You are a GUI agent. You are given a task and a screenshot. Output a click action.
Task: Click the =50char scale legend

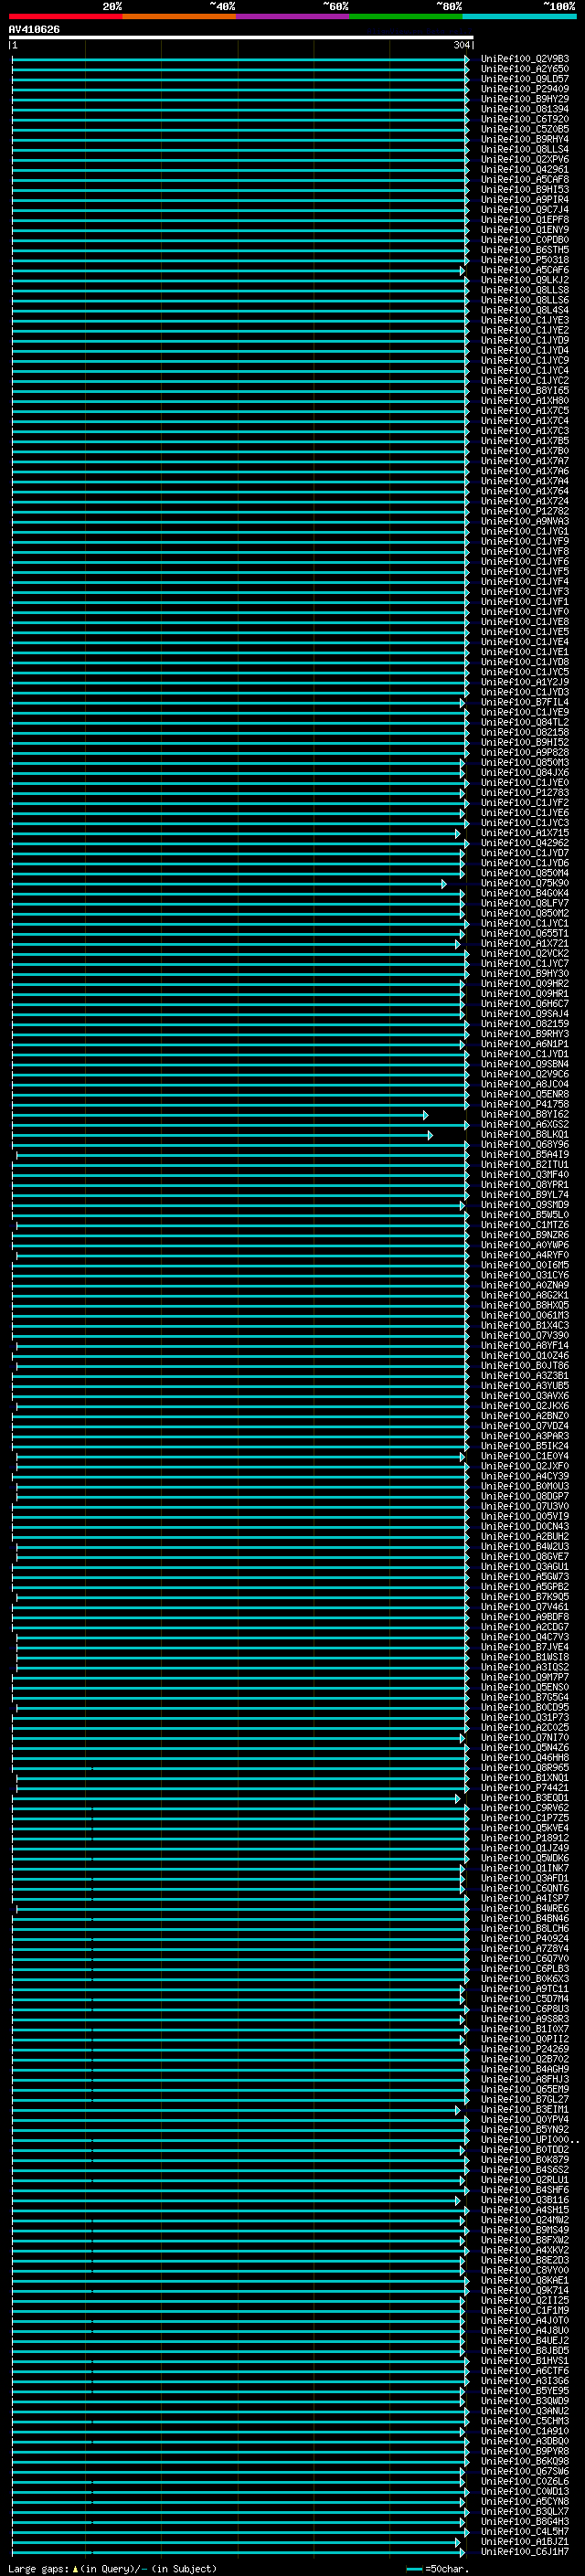pos(435,2568)
